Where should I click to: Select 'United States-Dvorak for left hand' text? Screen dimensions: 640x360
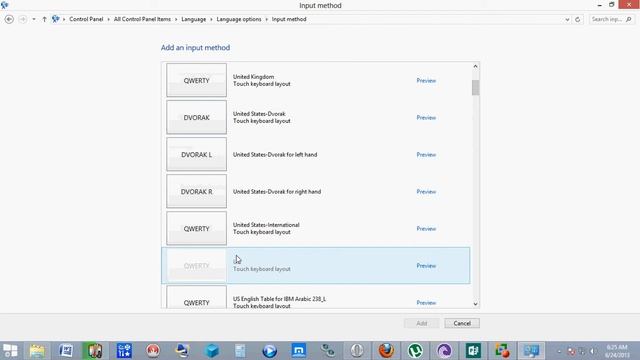point(275,155)
